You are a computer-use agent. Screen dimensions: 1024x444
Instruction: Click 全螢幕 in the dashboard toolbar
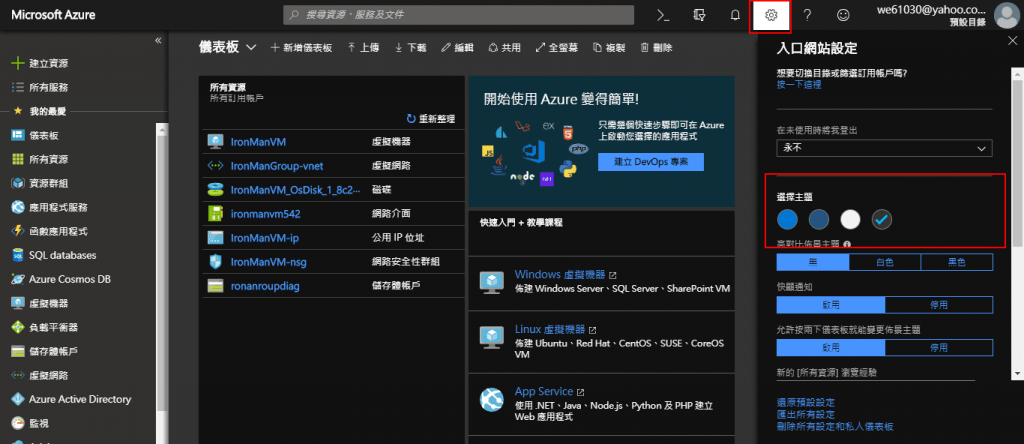tap(556, 48)
